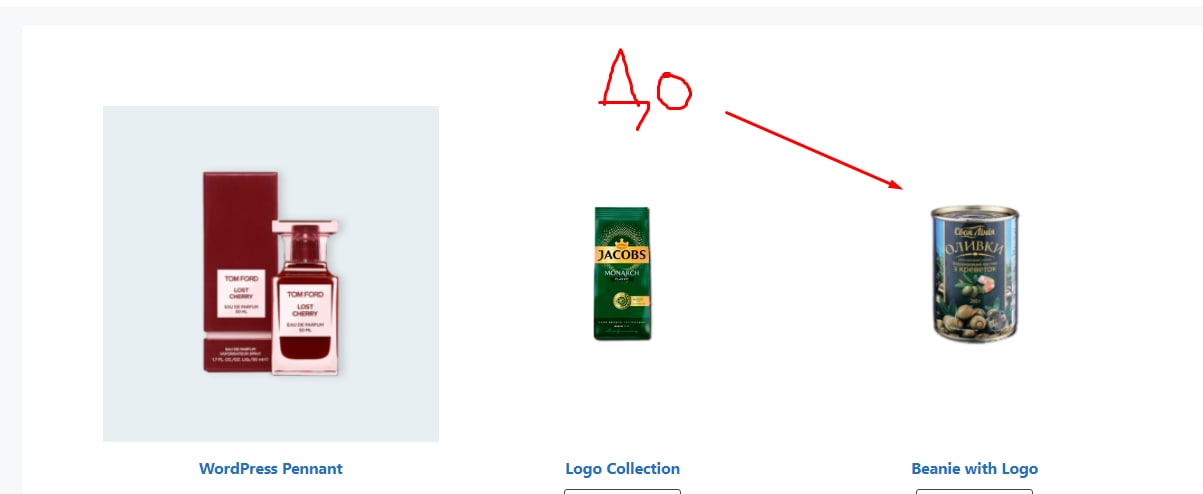Click the red handwritten "До" annotation
This screenshot has width=1203, height=494.
(645, 88)
